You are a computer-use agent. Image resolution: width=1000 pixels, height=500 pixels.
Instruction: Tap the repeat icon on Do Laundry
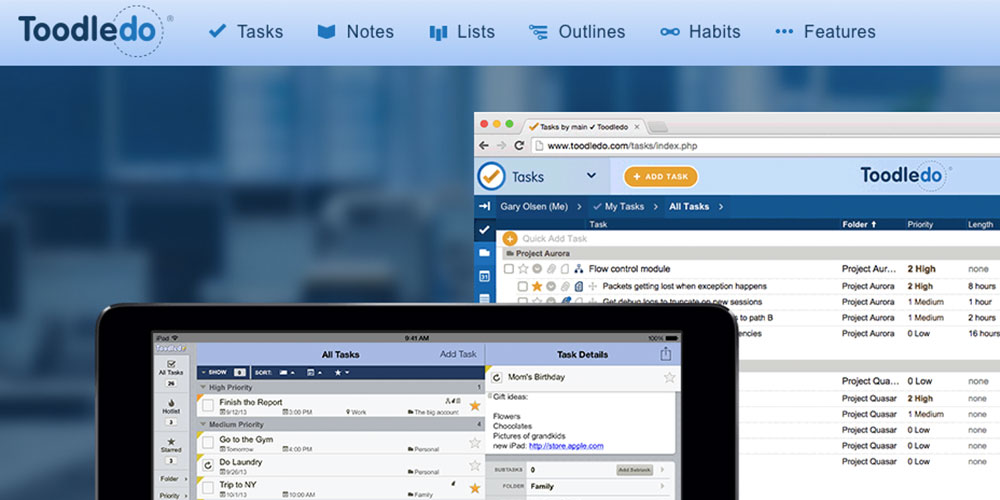pos(208,466)
